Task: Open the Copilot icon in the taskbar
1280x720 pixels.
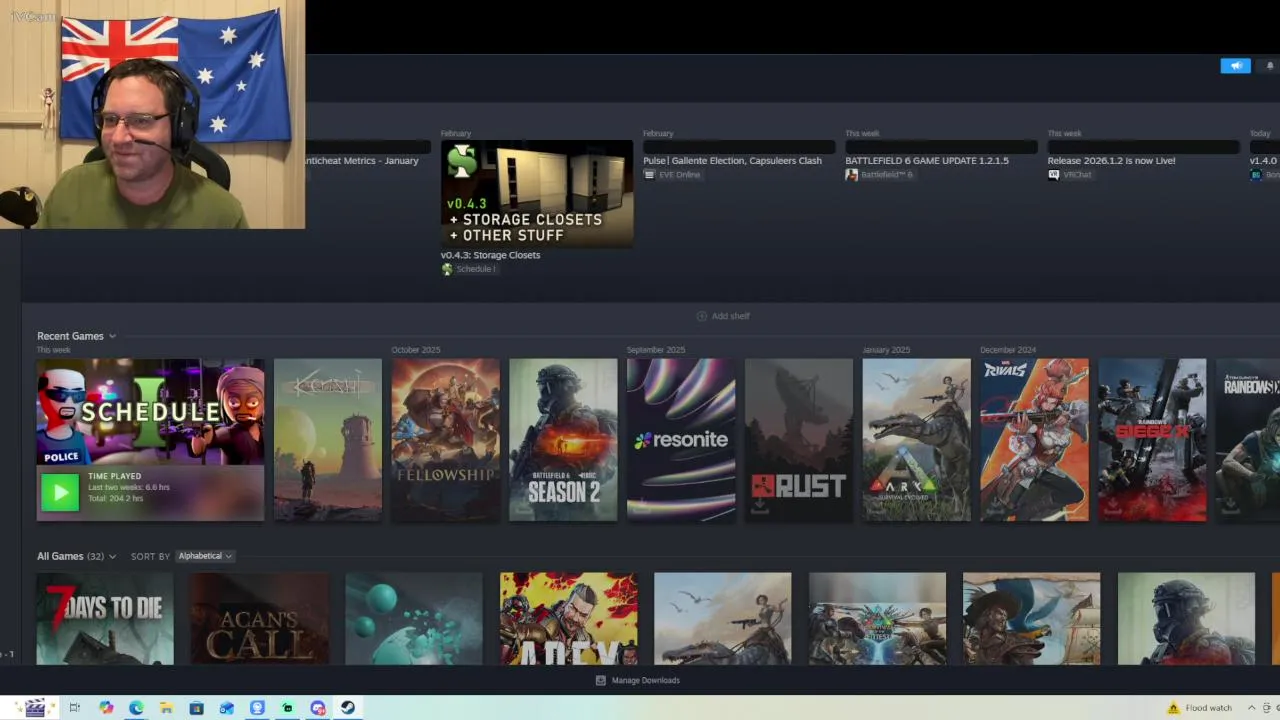Action: pyautogui.click(x=106, y=708)
